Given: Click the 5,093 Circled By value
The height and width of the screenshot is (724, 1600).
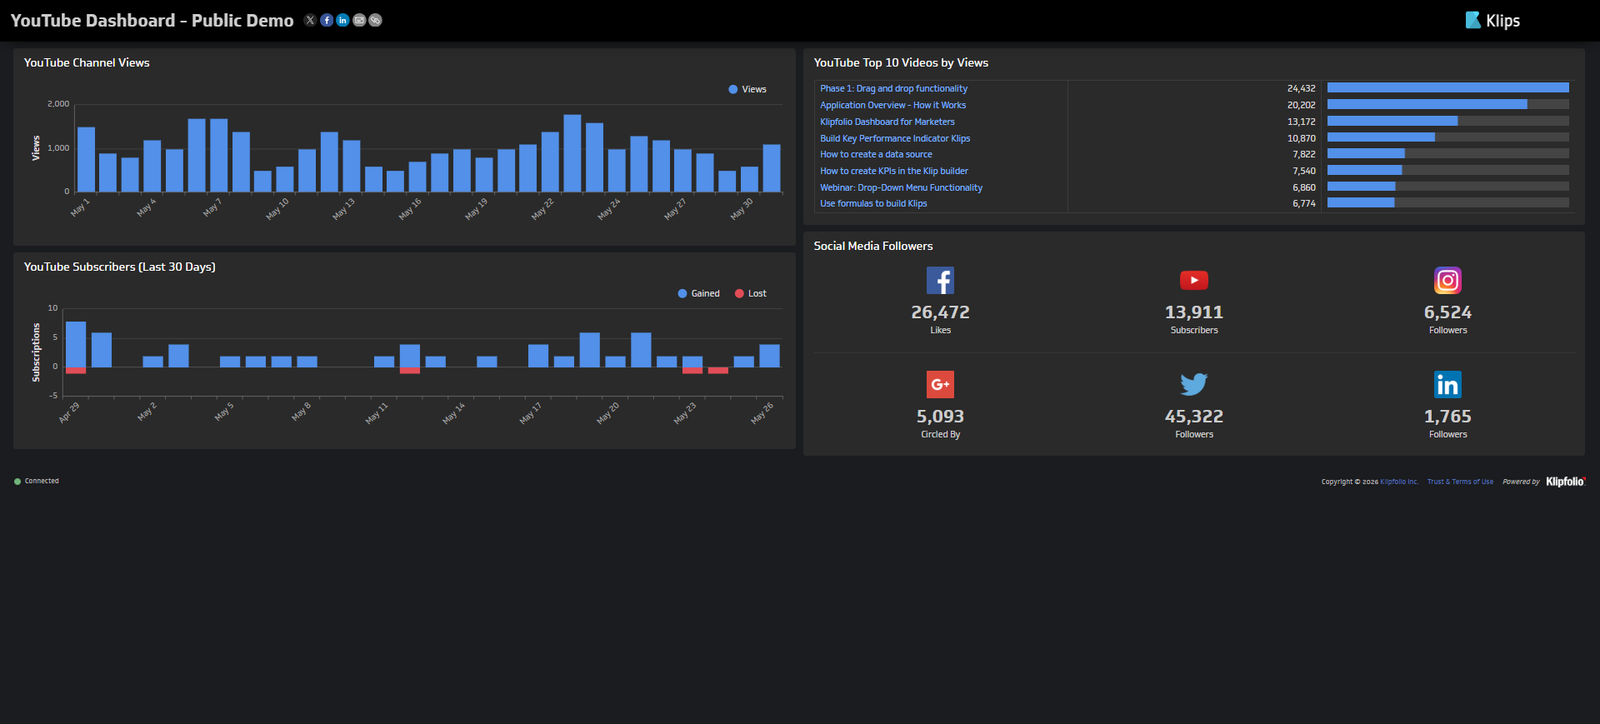Looking at the screenshot, I should 940,416.
